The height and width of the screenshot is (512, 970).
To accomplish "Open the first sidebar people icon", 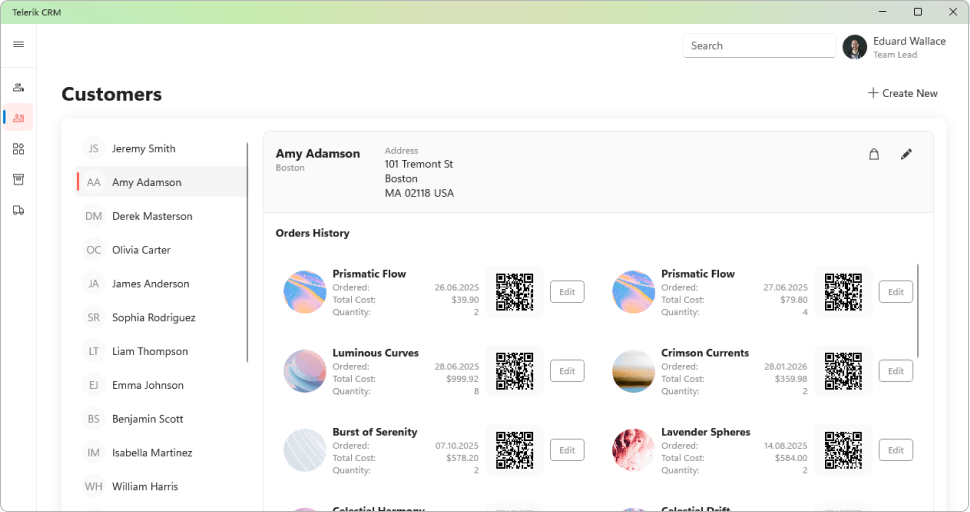I will click(19, 87).
